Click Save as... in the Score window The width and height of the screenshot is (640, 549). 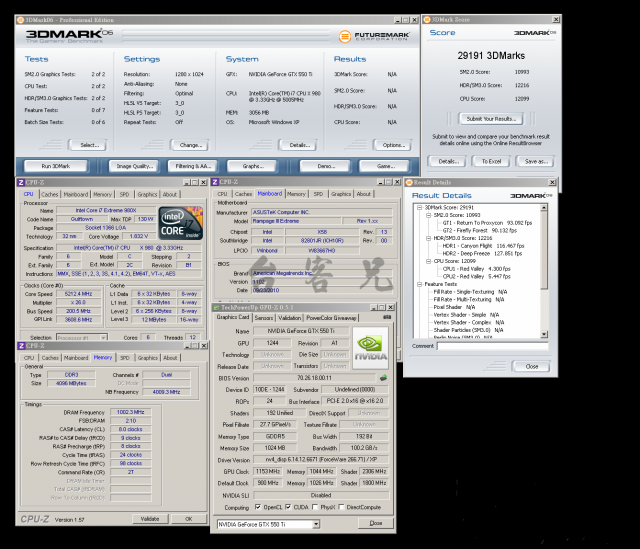(x=535, y=161)
